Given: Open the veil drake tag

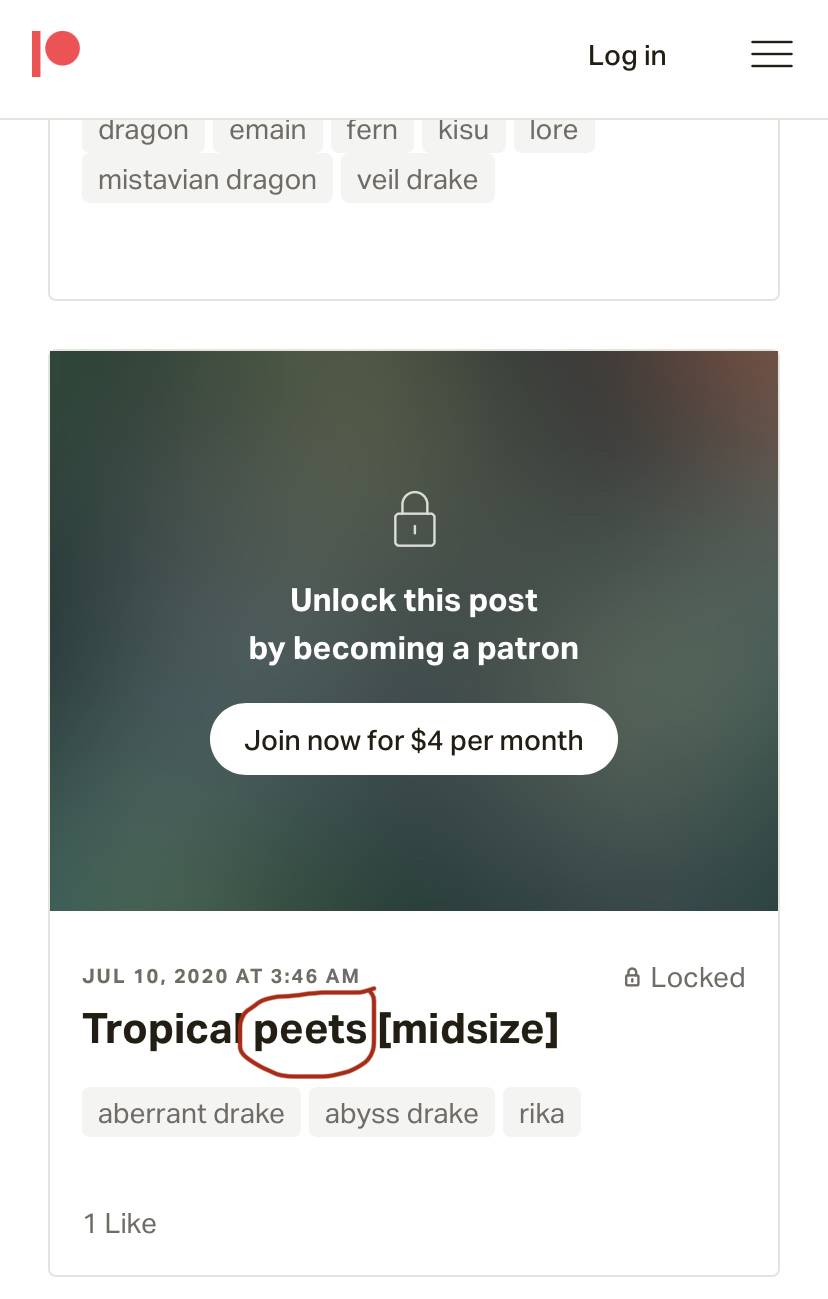Looking at the screenshot, I should coord(418,179).
